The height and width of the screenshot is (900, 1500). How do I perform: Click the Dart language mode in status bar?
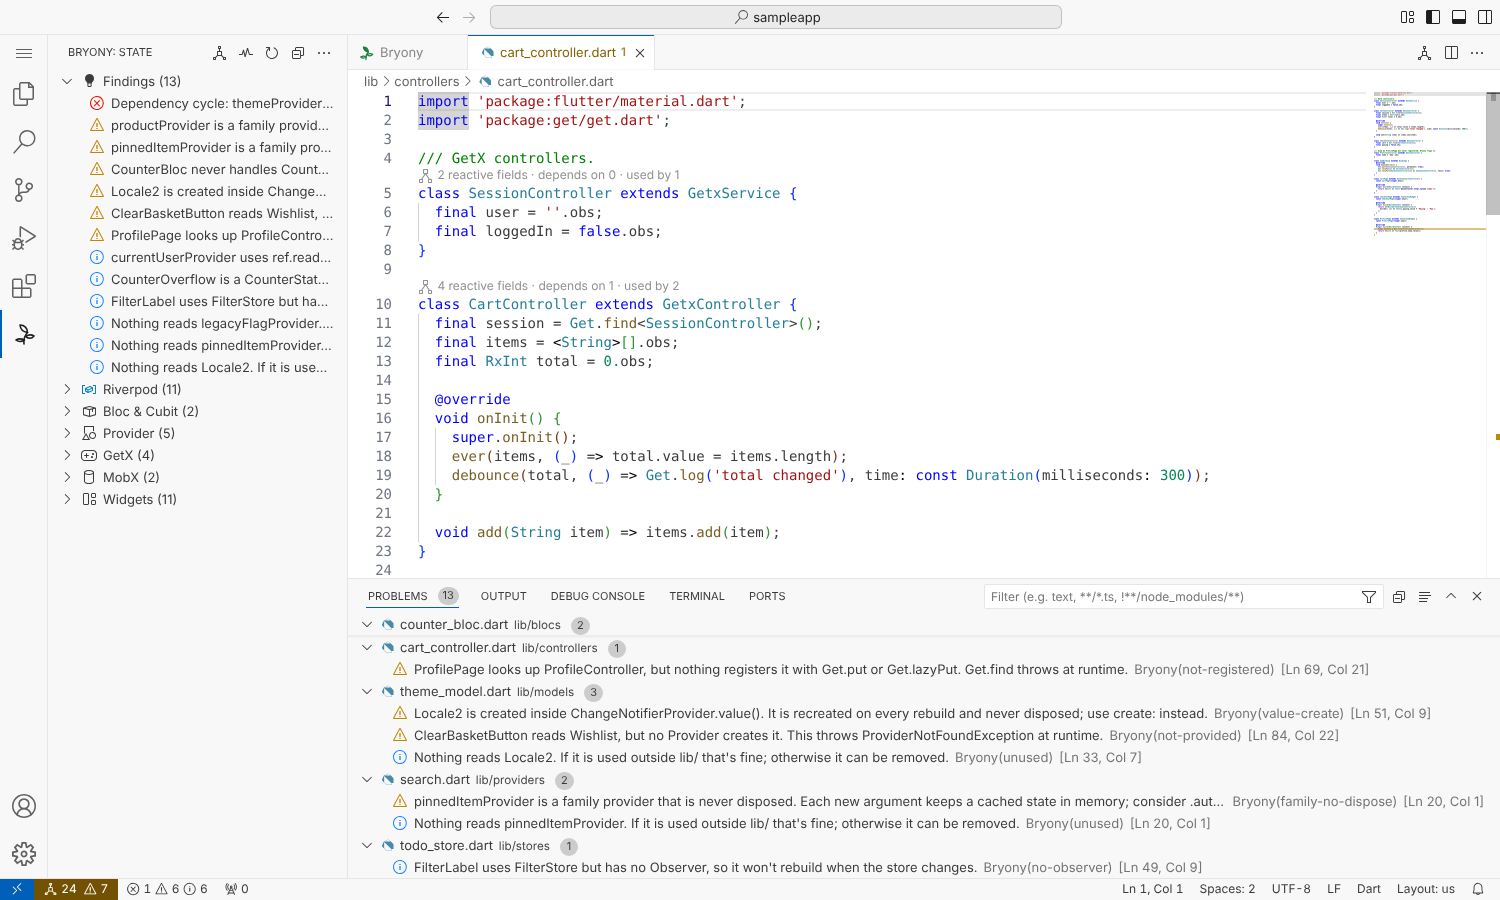(x=1369, y=889)
